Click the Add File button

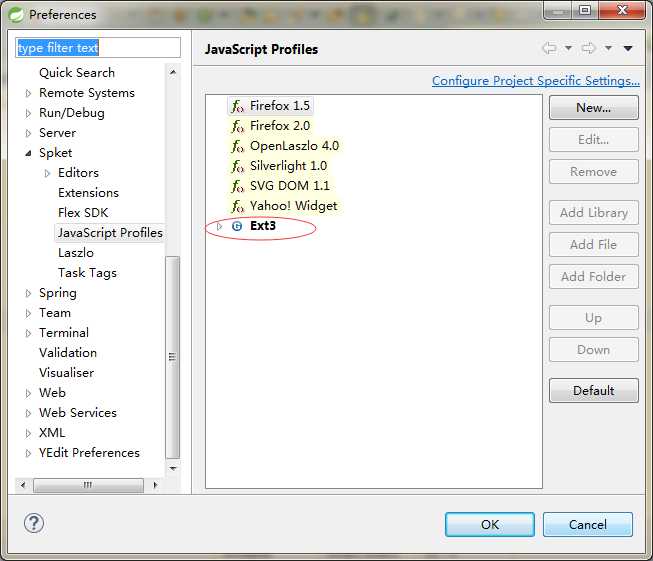tap(593, 244)
